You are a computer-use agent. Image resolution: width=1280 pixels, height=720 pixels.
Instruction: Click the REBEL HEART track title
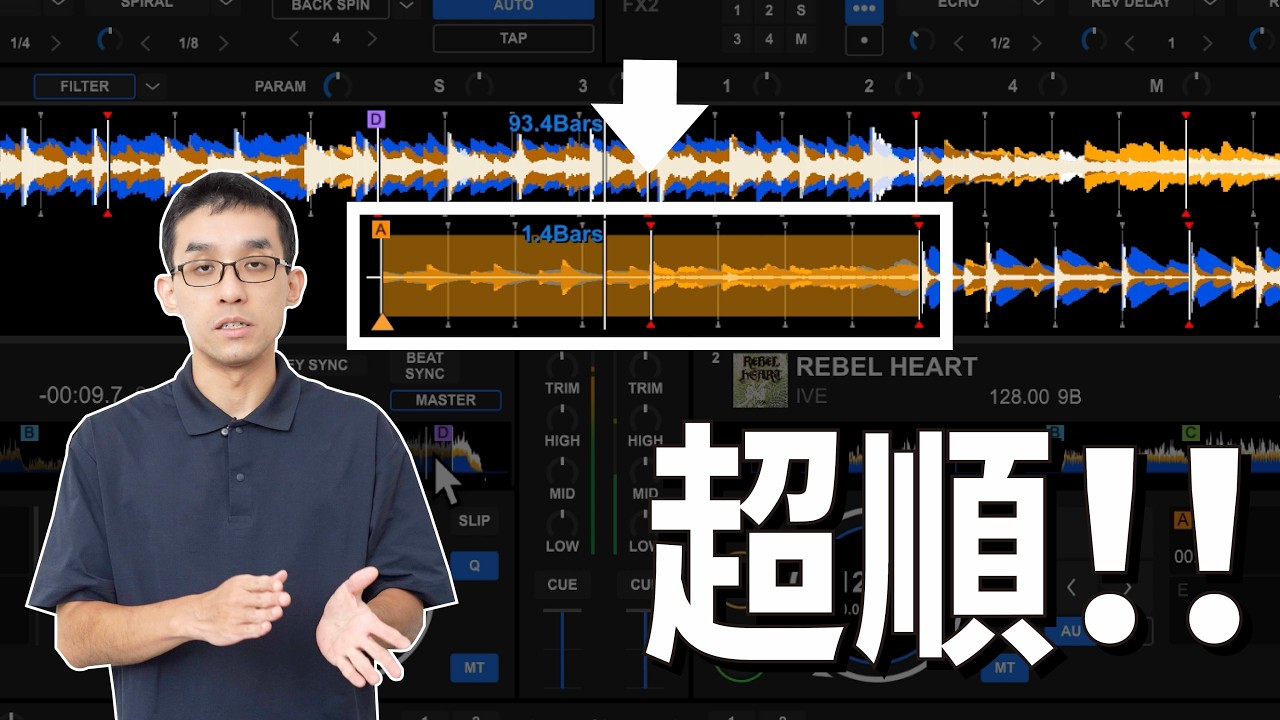click(886, 367)
